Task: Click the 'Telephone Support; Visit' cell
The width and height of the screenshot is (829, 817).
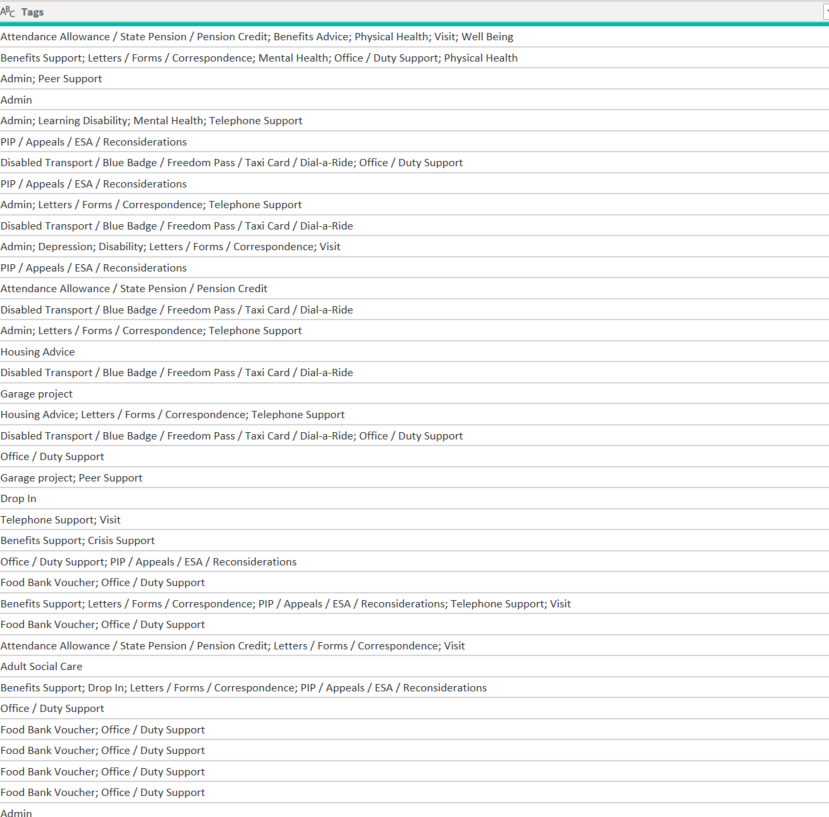Action: 414,519
